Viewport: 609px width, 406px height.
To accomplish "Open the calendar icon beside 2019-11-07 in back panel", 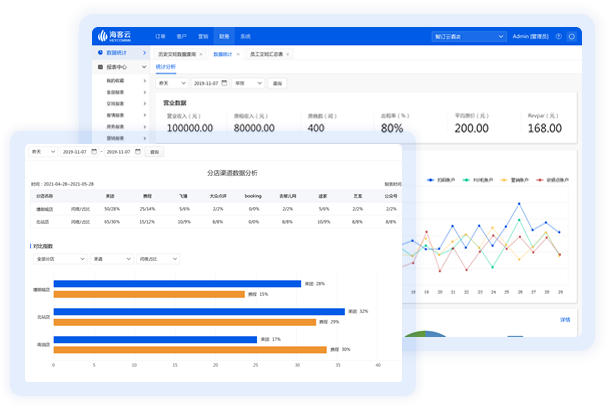I will tap(224, 83).
